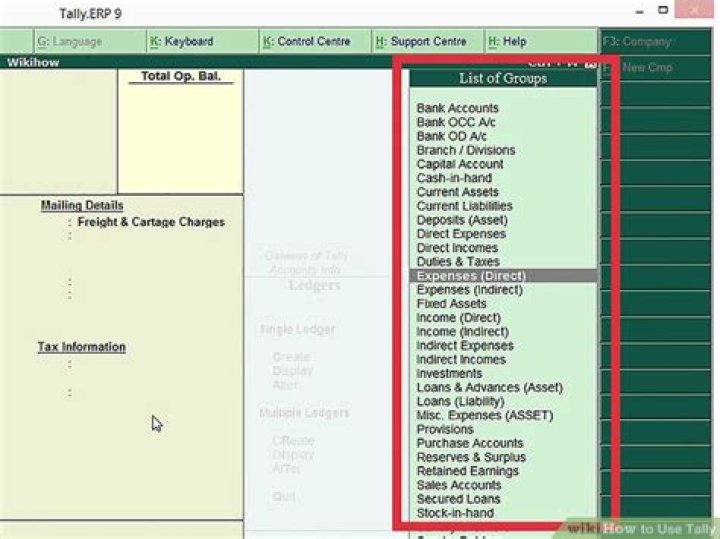Select Sales Accounts group
Viewport: 720px width, 539px height.
coord(459,485)
